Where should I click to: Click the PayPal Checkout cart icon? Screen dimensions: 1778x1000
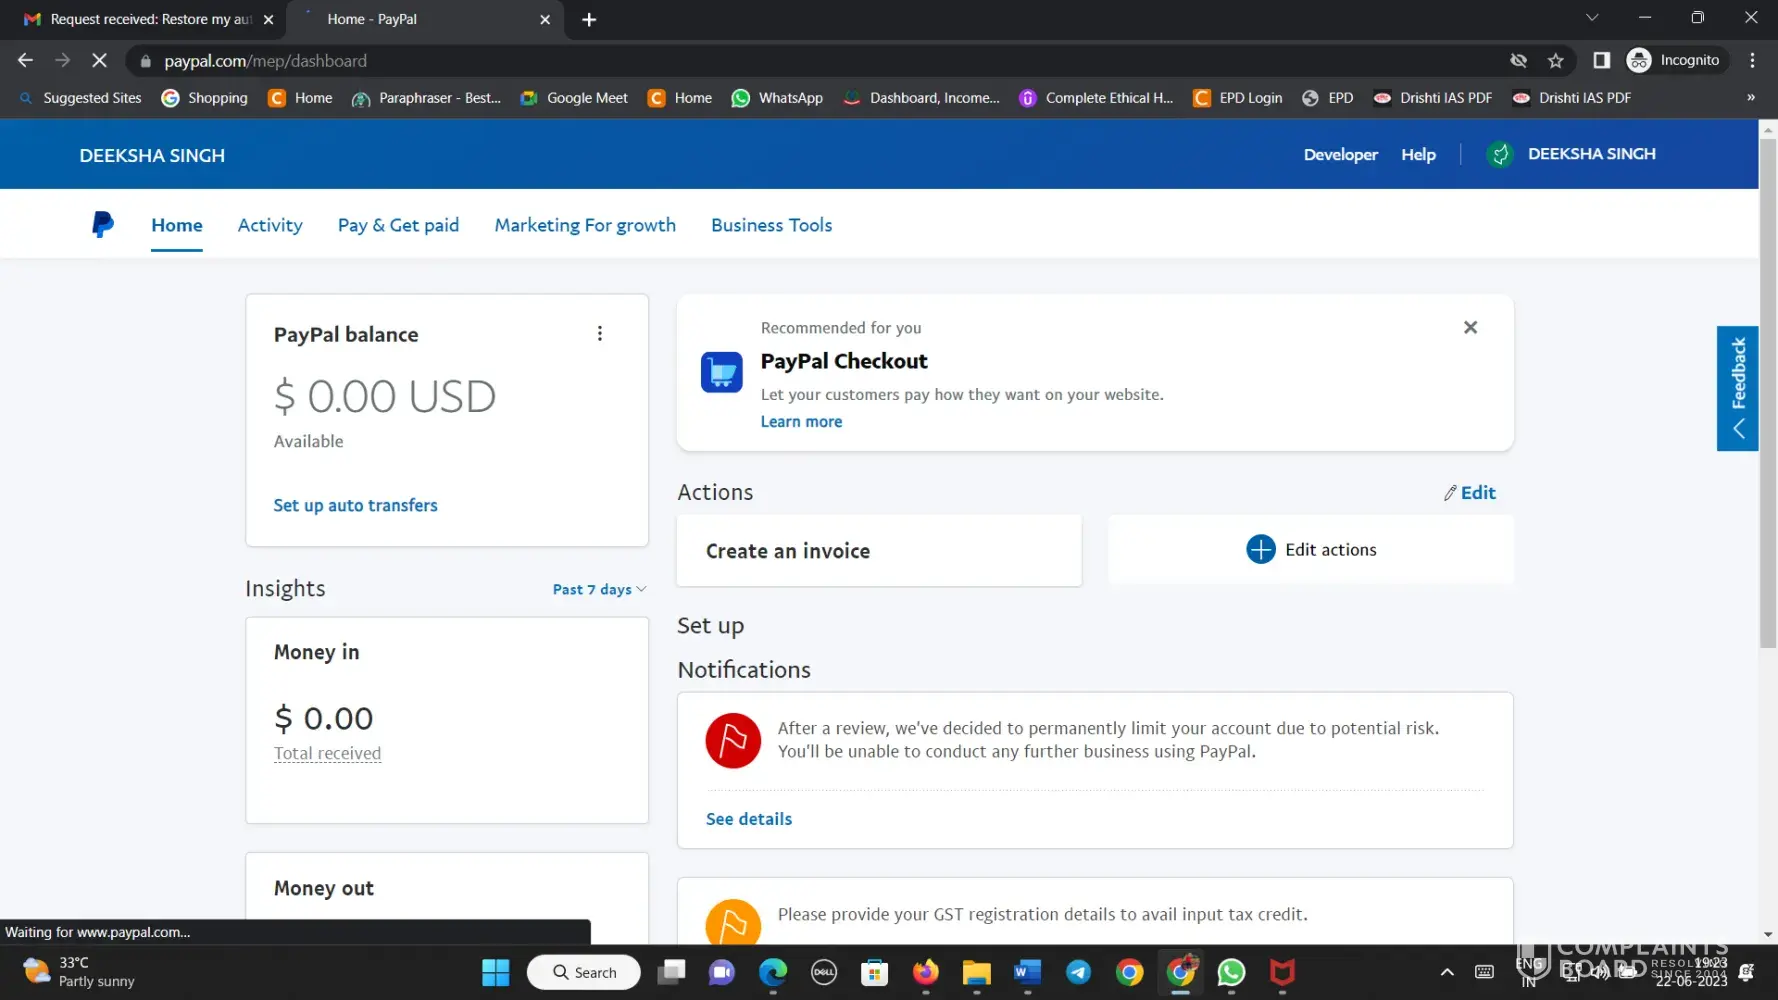721,373
